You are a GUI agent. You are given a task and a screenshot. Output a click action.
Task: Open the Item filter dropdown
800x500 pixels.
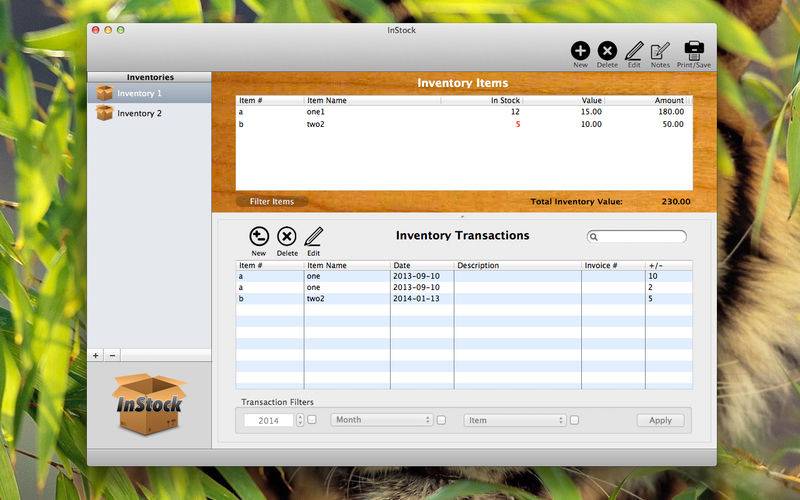[515, 420]
